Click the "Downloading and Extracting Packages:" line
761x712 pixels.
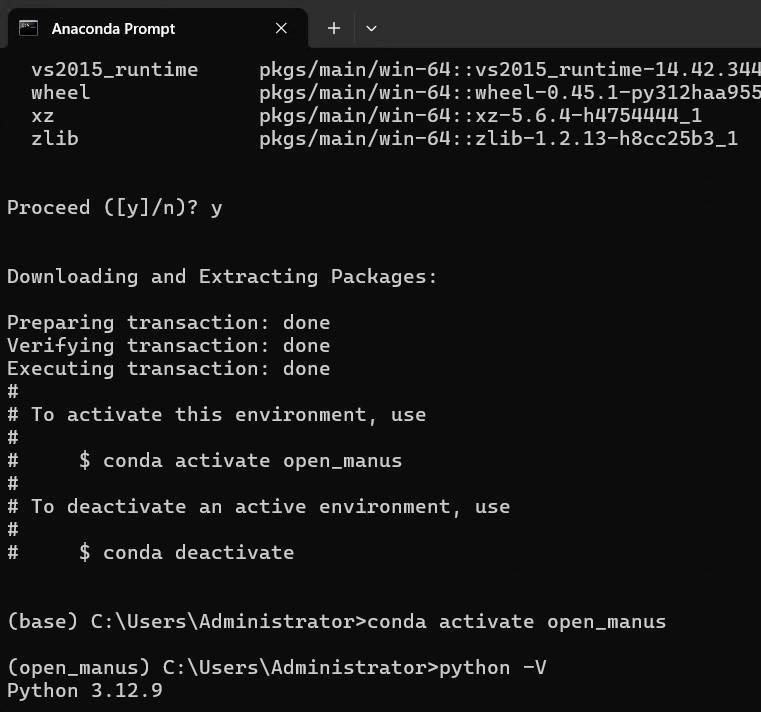coord(222,276)
